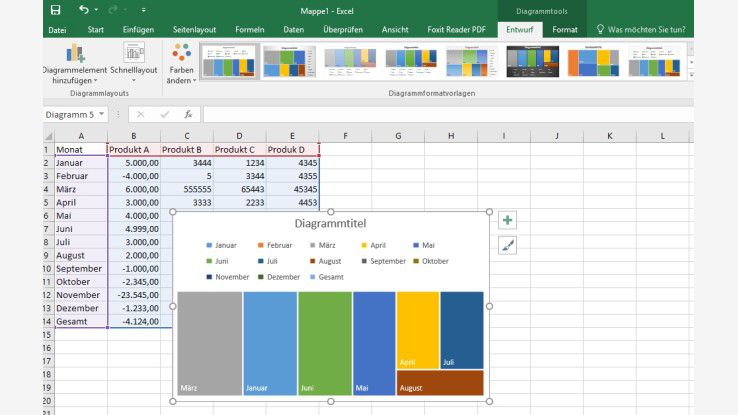This screenshot has width=738, height=415.
Task: Click the fx insert function icon
Action: point(188,114)
